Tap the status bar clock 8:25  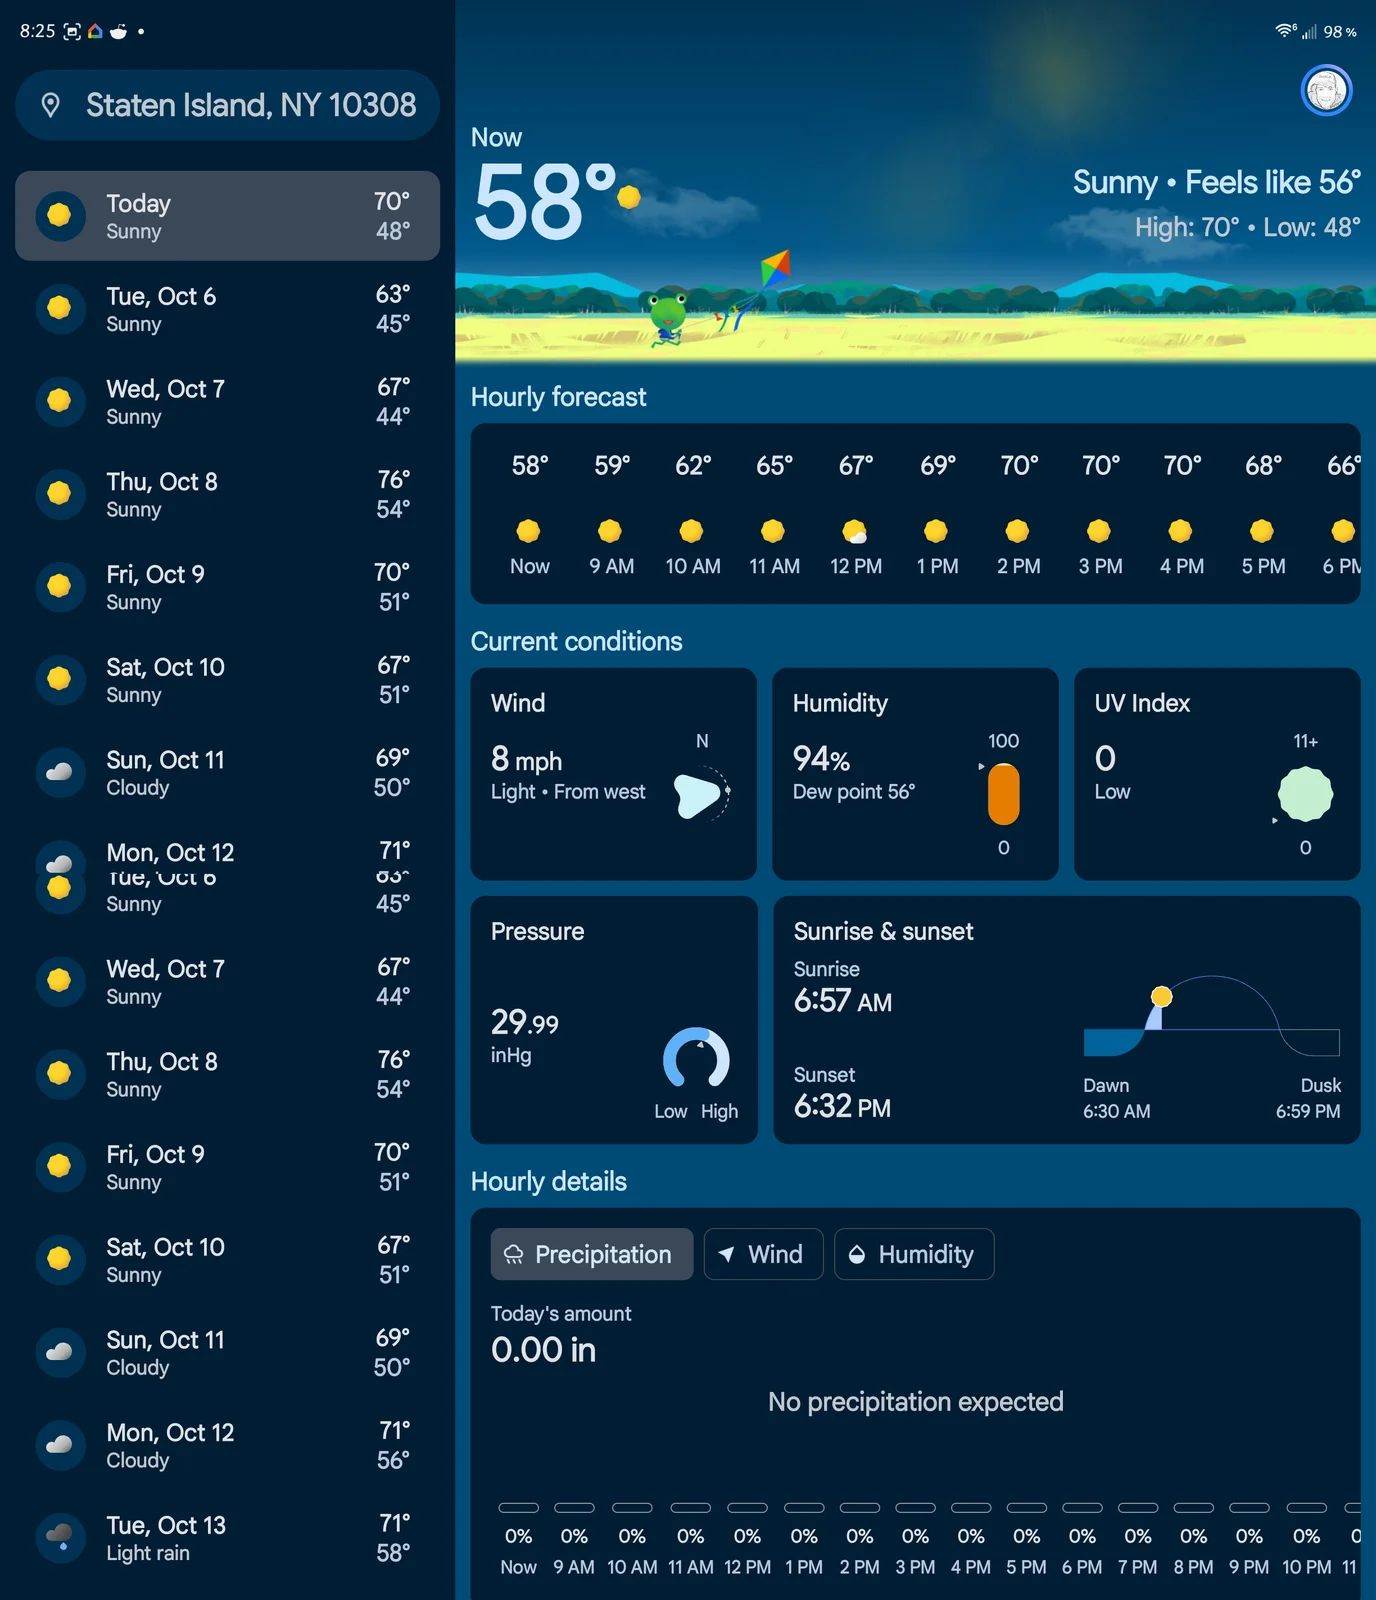click(38, 31)
